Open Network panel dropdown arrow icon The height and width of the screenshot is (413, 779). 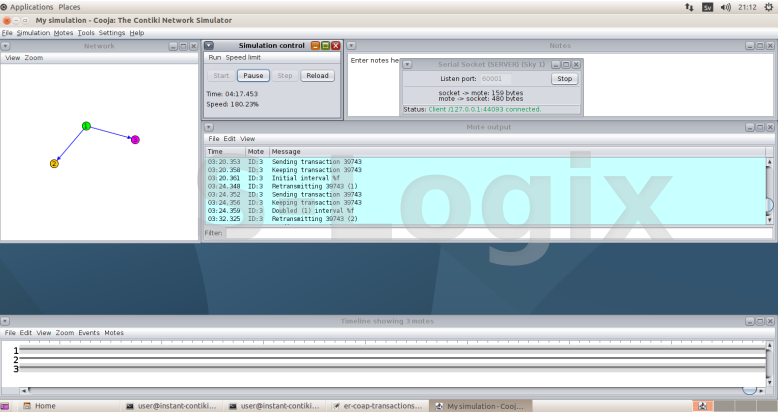tap(5, 46)
